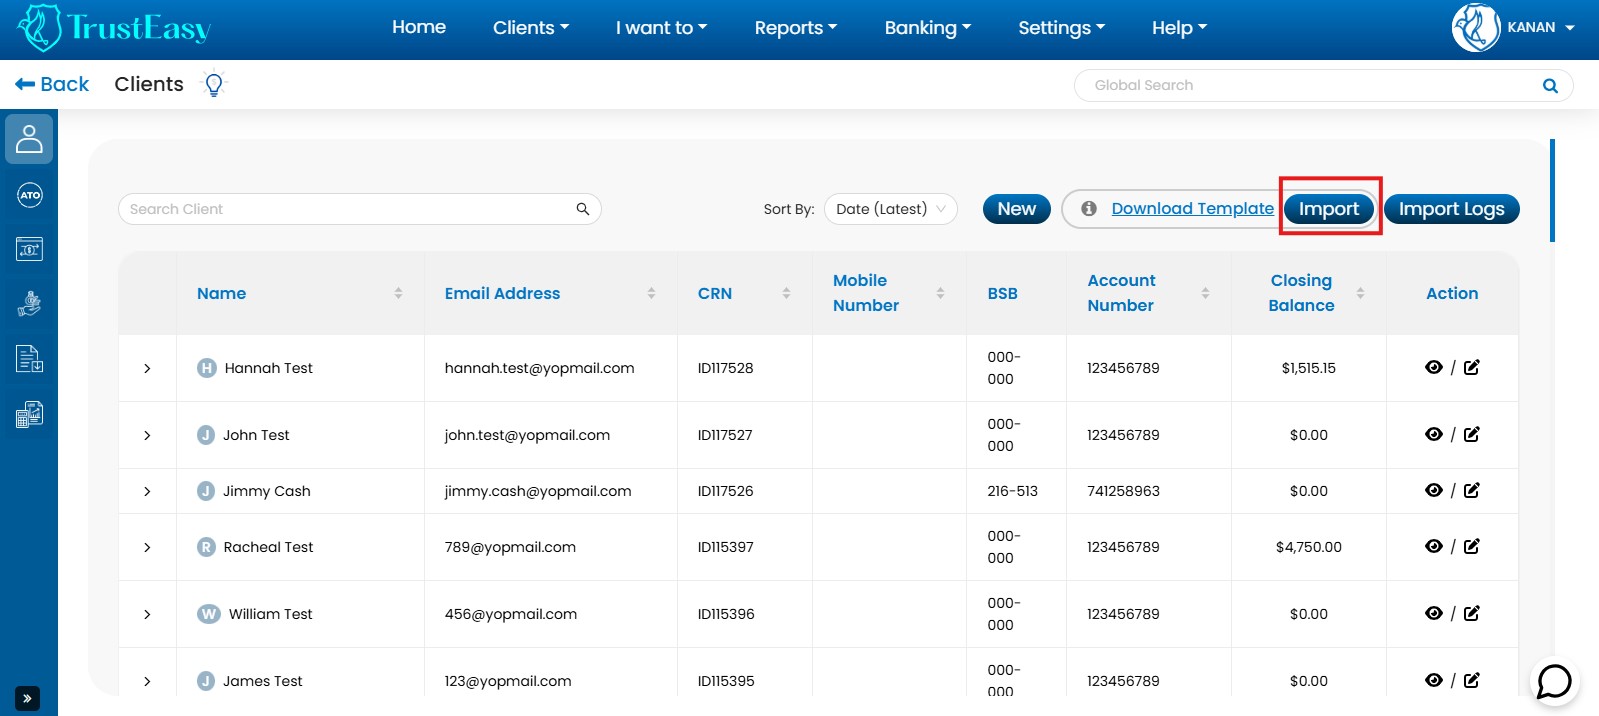Click the ATO icon in left sidebar
This screenshot has width=1599, height=716.
29,195
